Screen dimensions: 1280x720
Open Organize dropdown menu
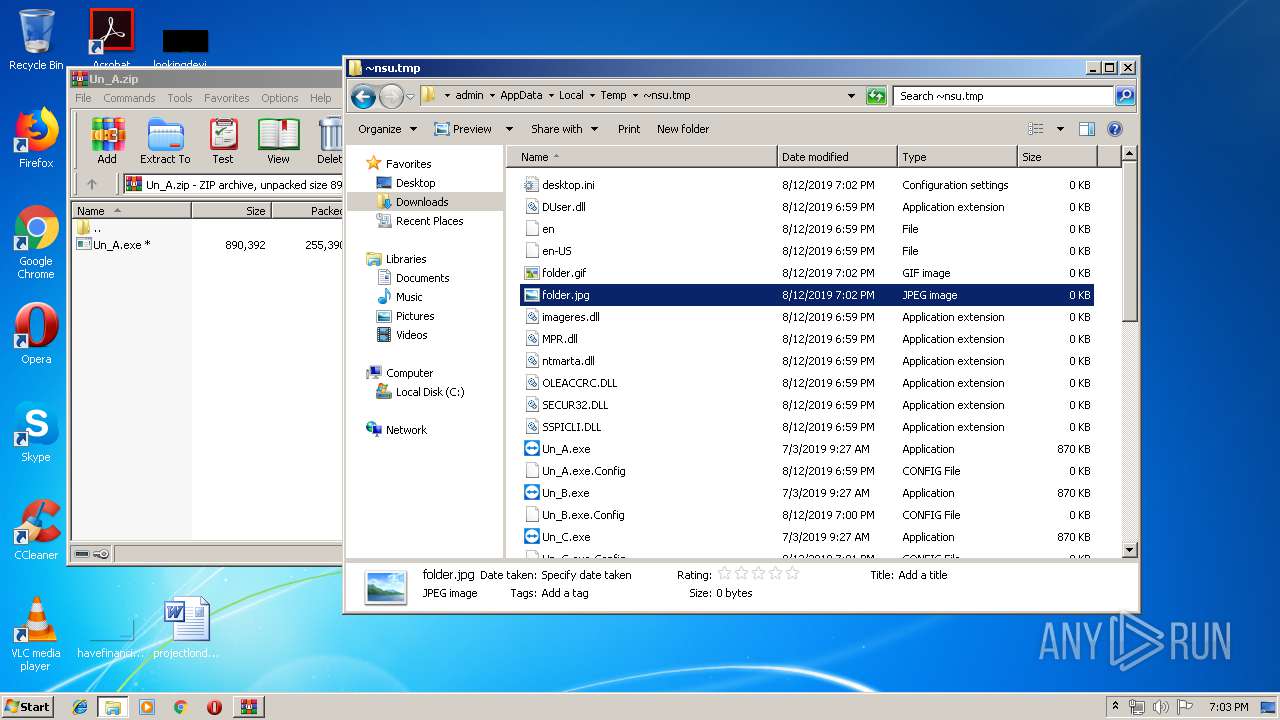(387, 129)
